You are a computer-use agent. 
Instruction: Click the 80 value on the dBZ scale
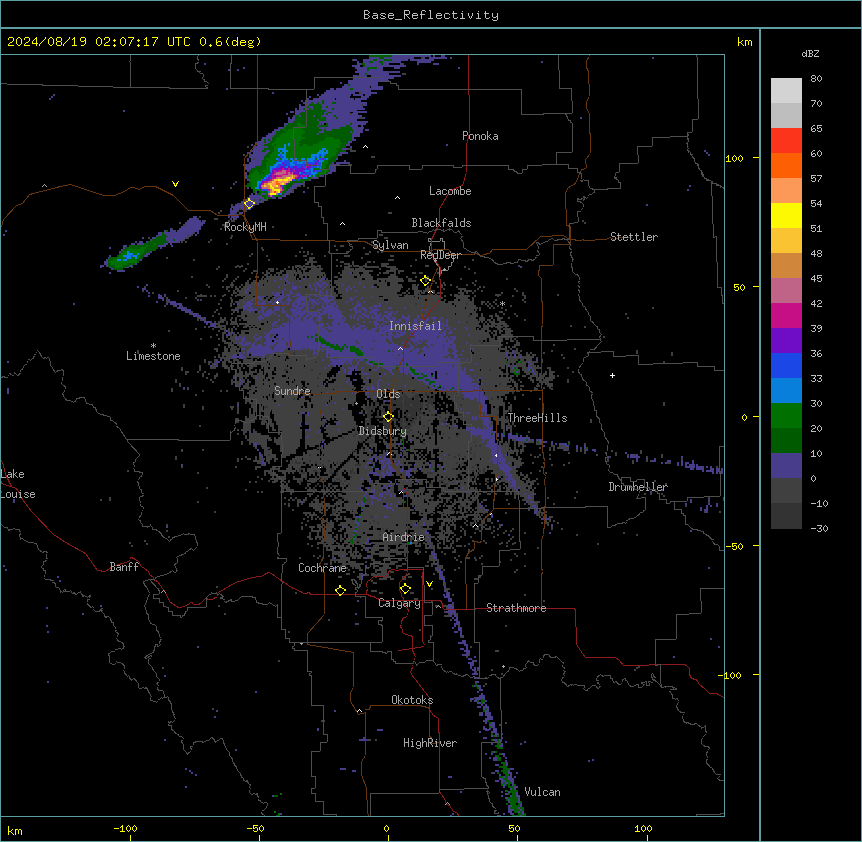816,79
